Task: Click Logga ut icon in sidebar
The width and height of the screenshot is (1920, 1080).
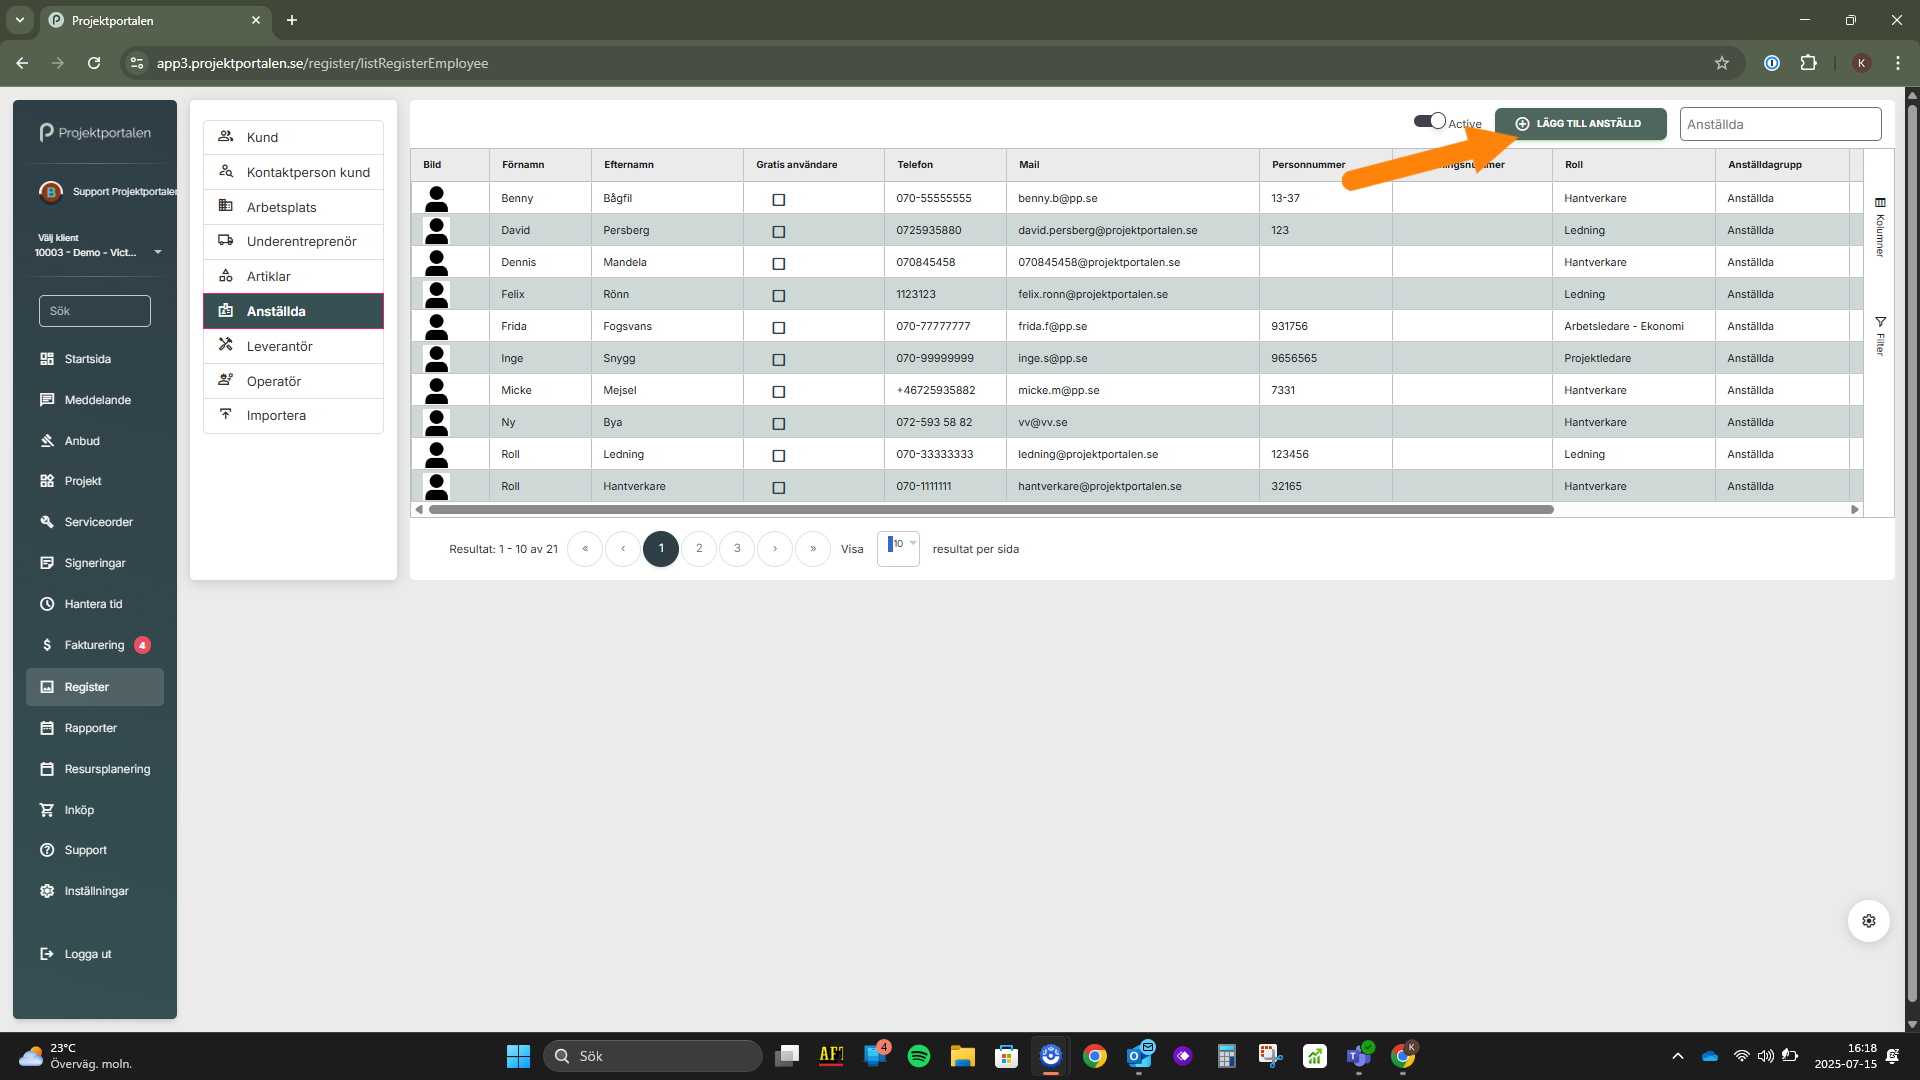Action: pos(47,954)
